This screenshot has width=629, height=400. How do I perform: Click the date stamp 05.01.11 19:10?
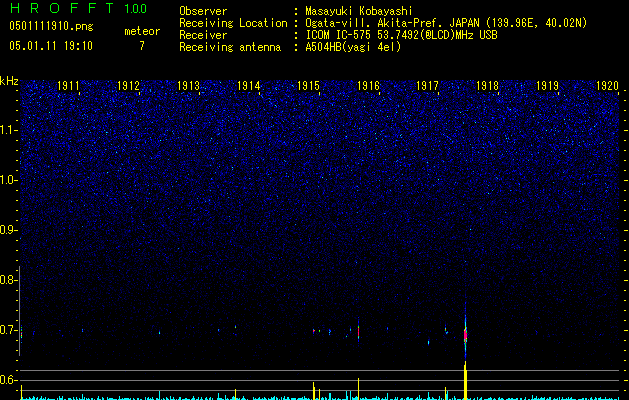(51, 46)
